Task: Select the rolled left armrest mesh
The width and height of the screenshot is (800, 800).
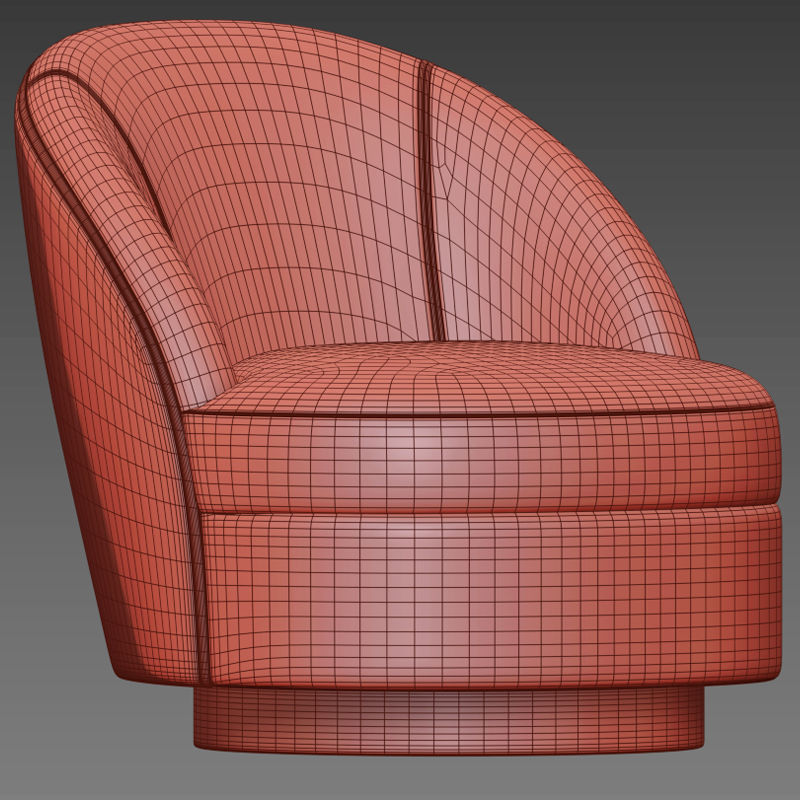Action: 128,230
